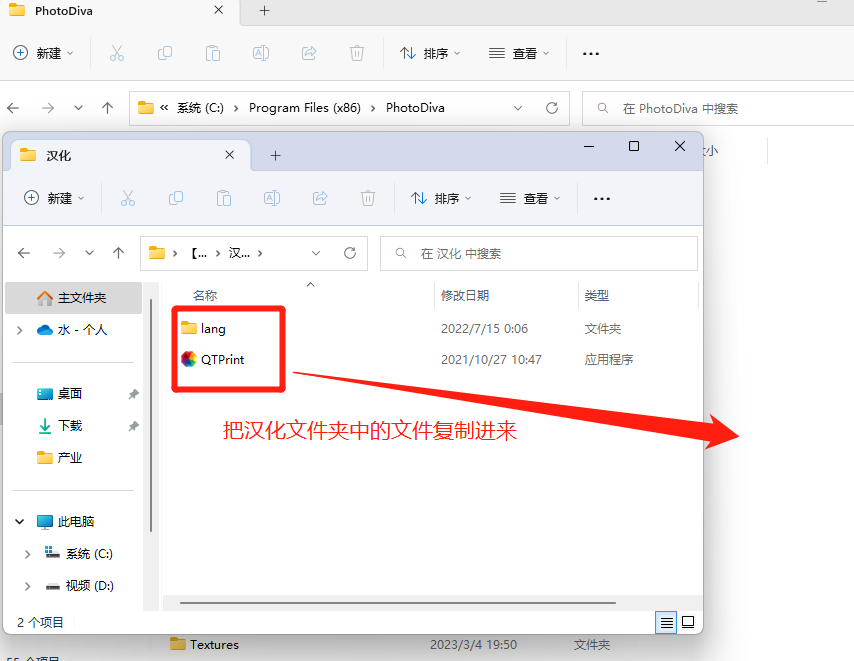The width and height of the screenshot is (854, 661).
Task: Go up one level in 汉化 window
Action: coord(119,253)
